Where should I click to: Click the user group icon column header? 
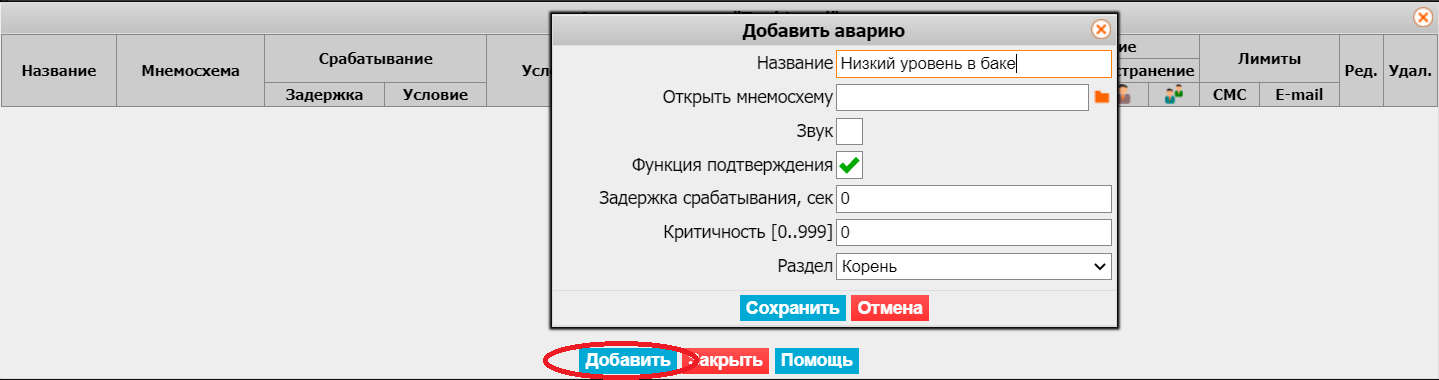click(1174, 94)
